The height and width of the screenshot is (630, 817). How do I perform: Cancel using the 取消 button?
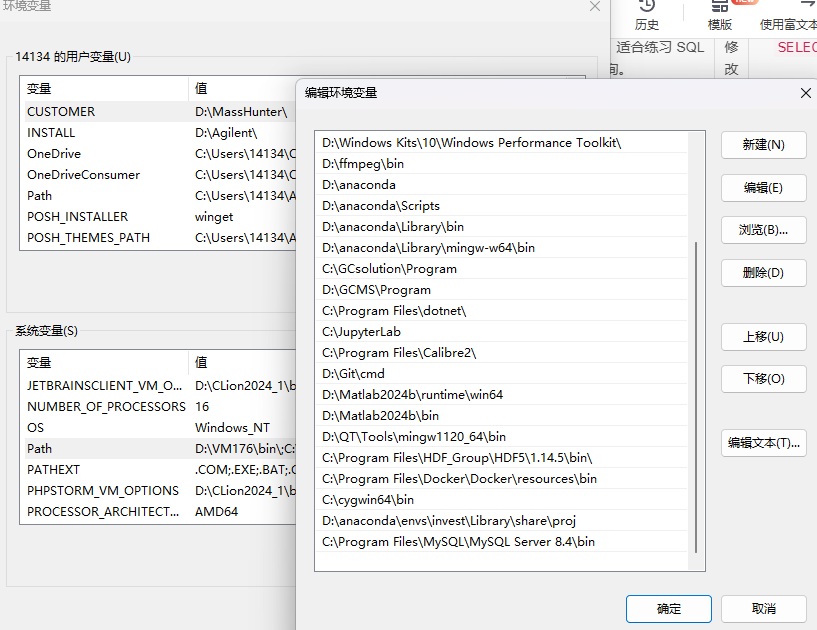[x=763, y=609]
